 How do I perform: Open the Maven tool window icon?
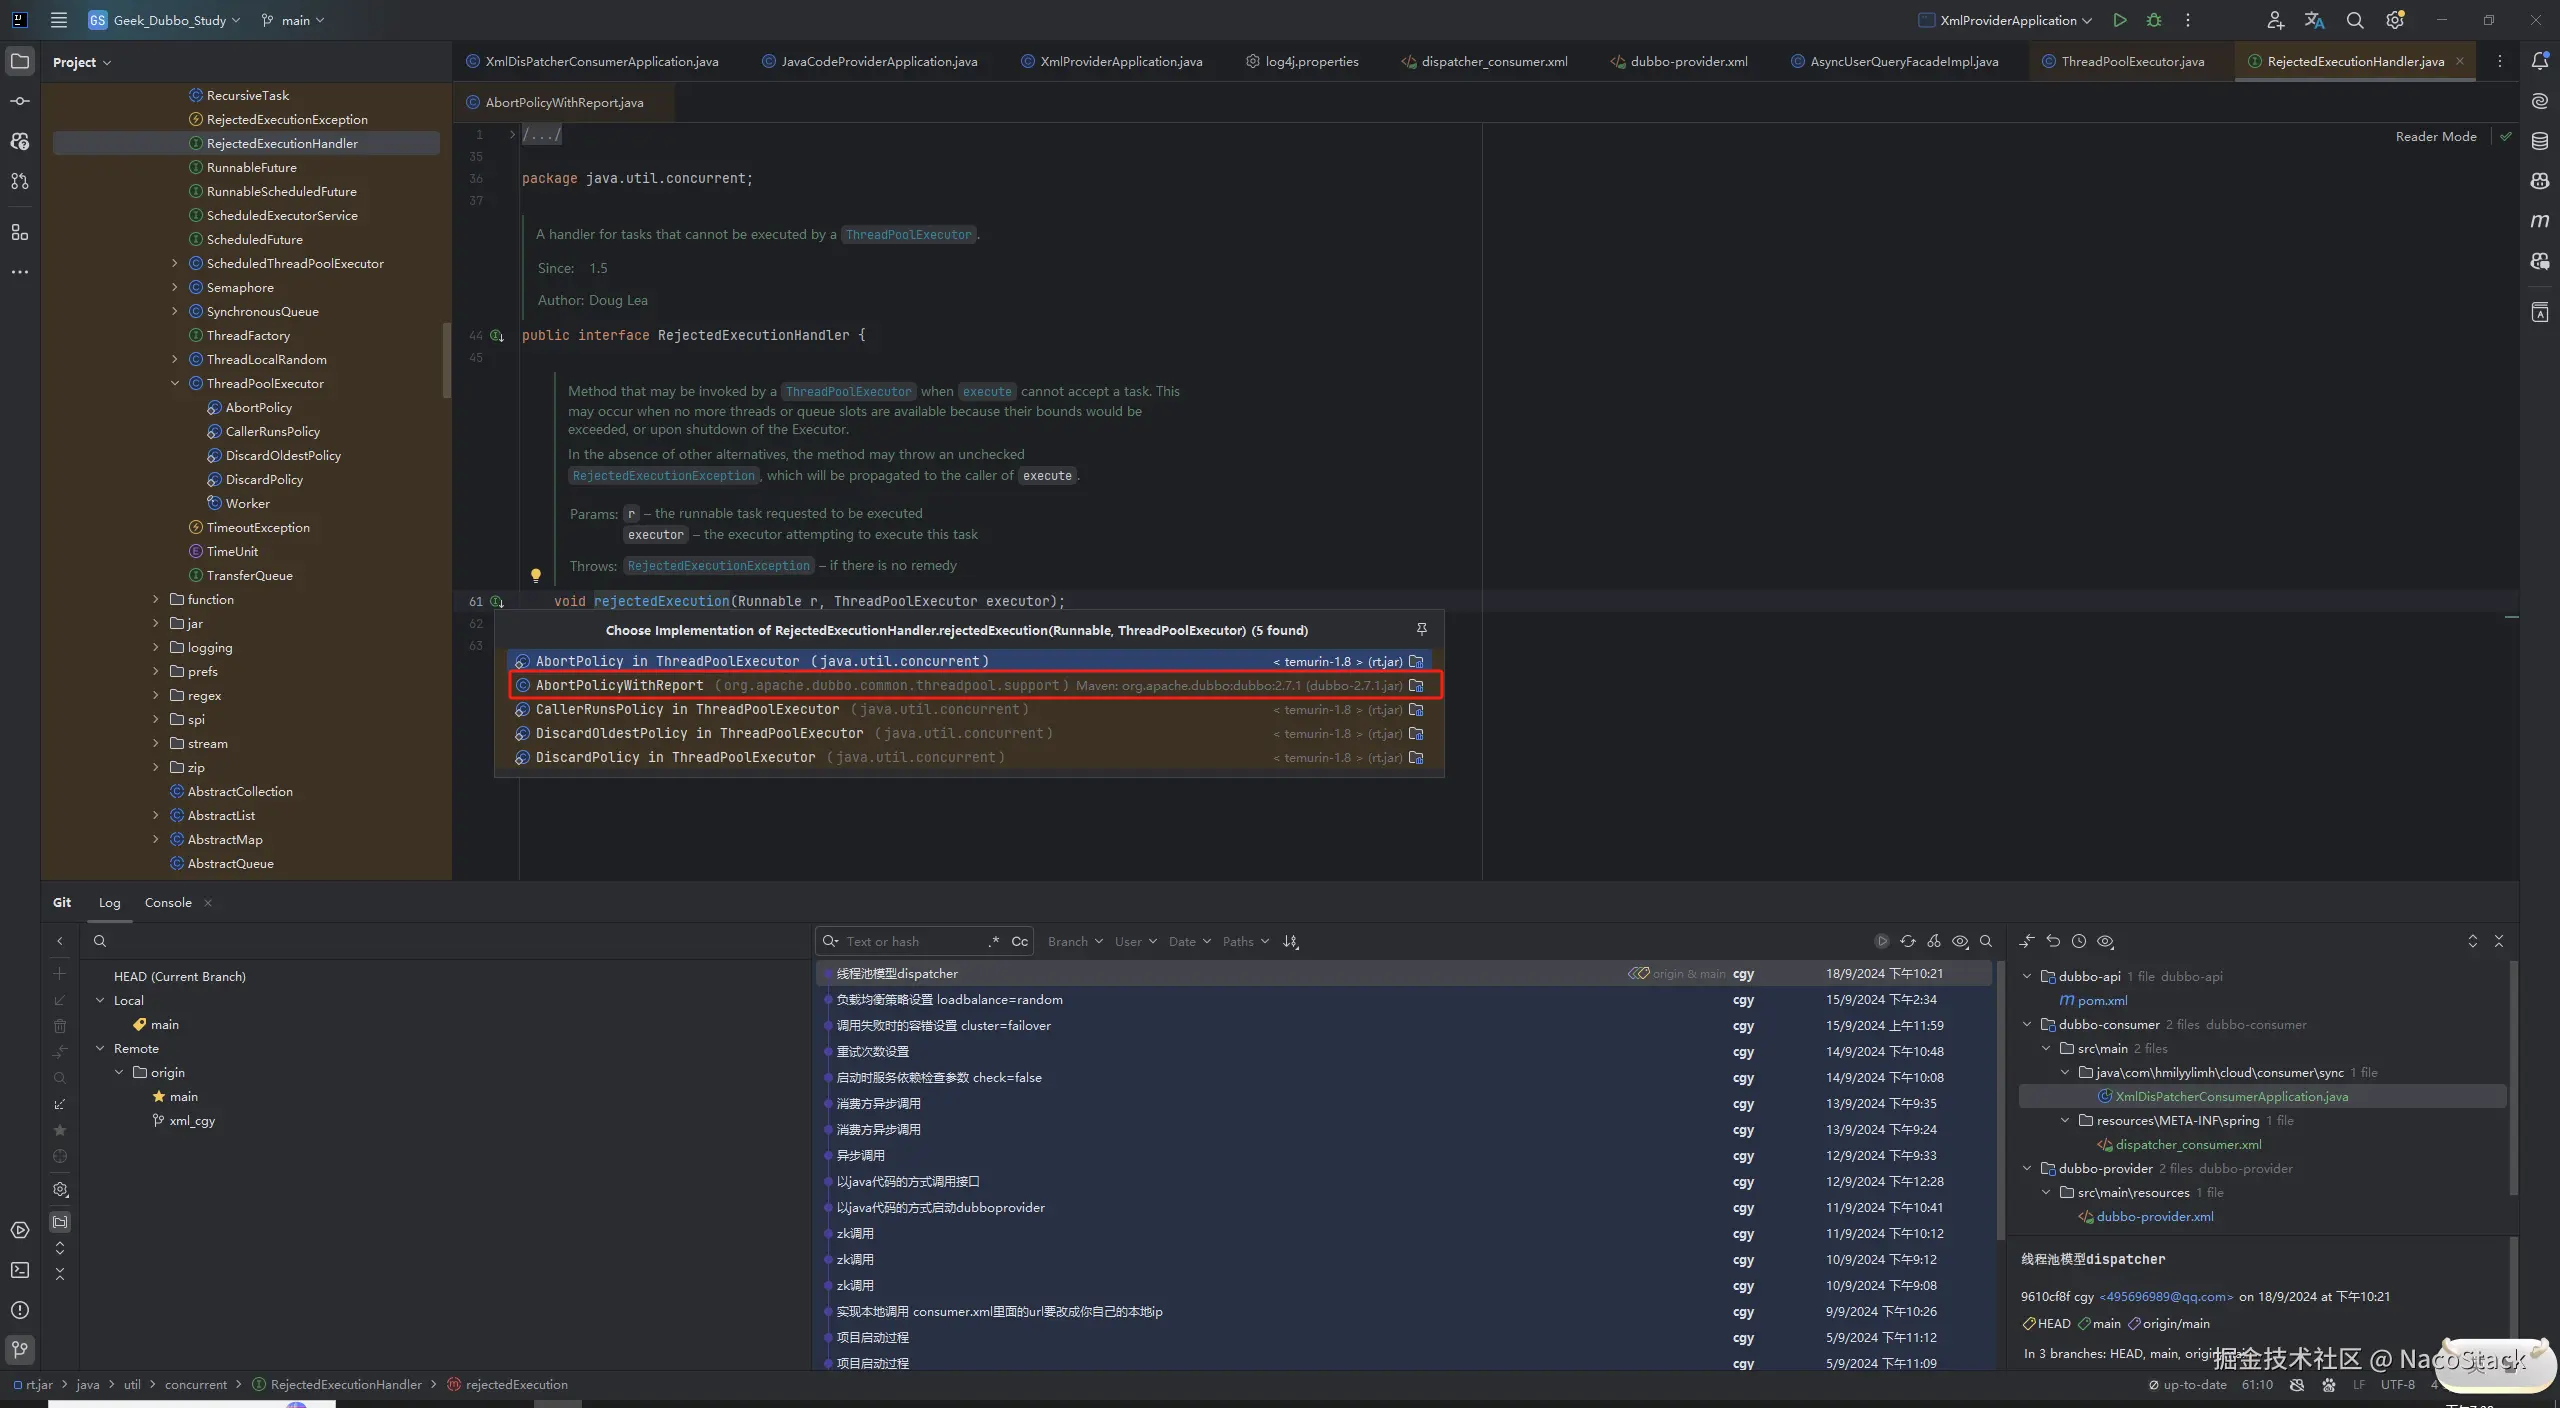[x=2539, y=221]
